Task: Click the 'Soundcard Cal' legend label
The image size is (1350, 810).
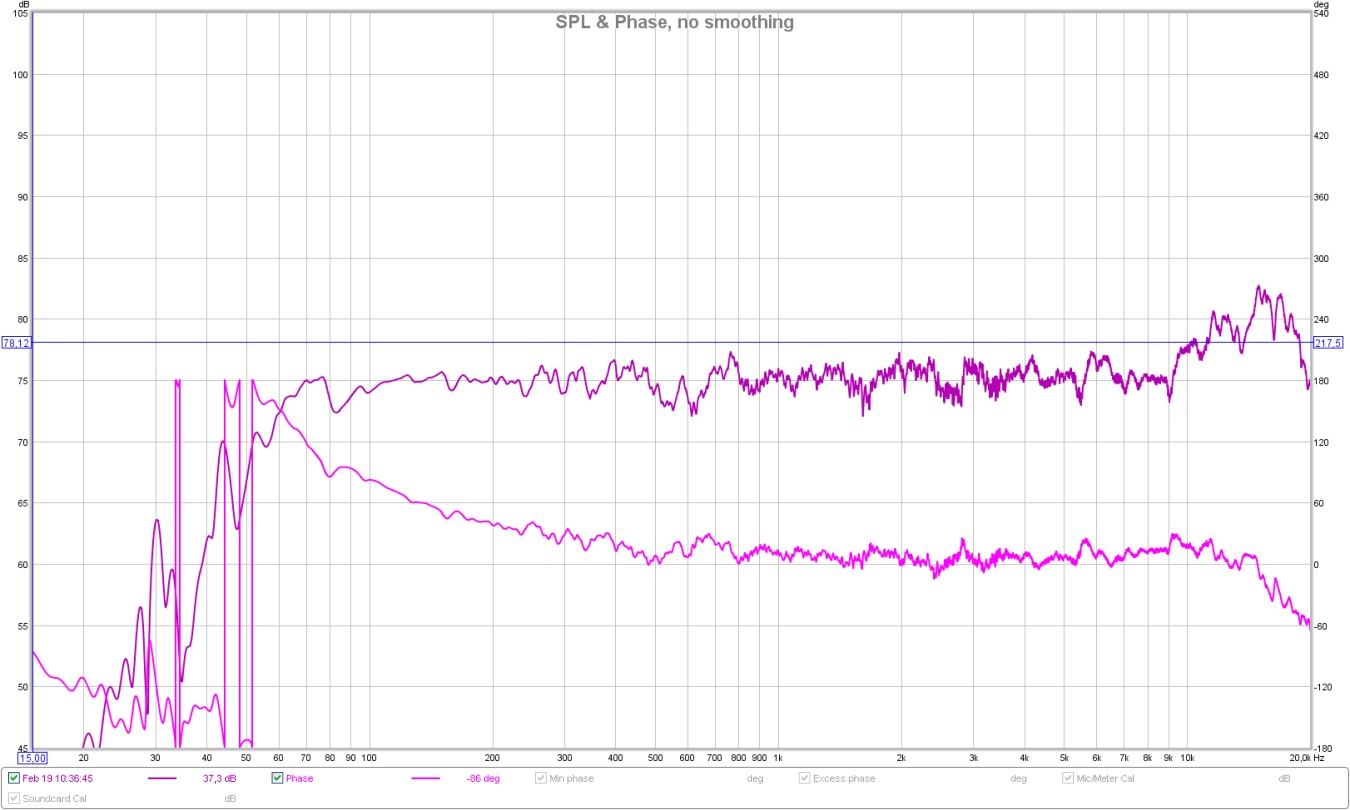Action: (55, 798)
